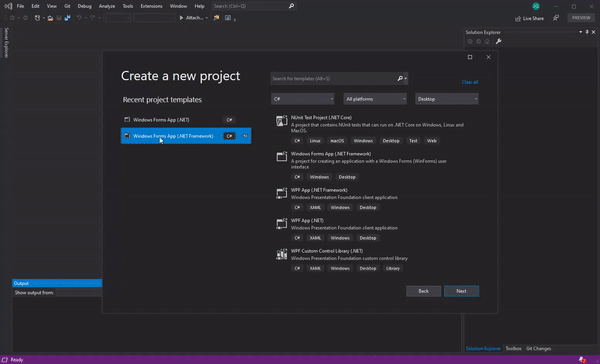Click the Save All toolbar icon
The height and width of the screenshot is (364, 600).
[x=67, y=18]
